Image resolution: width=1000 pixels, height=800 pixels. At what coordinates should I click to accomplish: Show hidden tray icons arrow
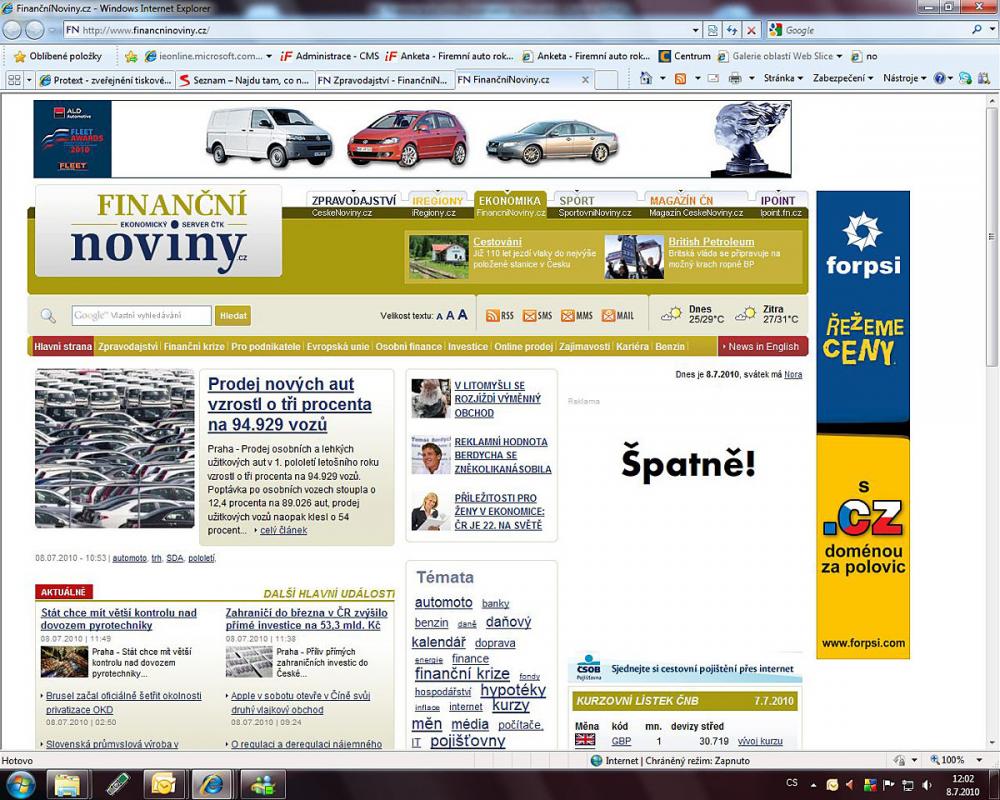click(814, 785)
